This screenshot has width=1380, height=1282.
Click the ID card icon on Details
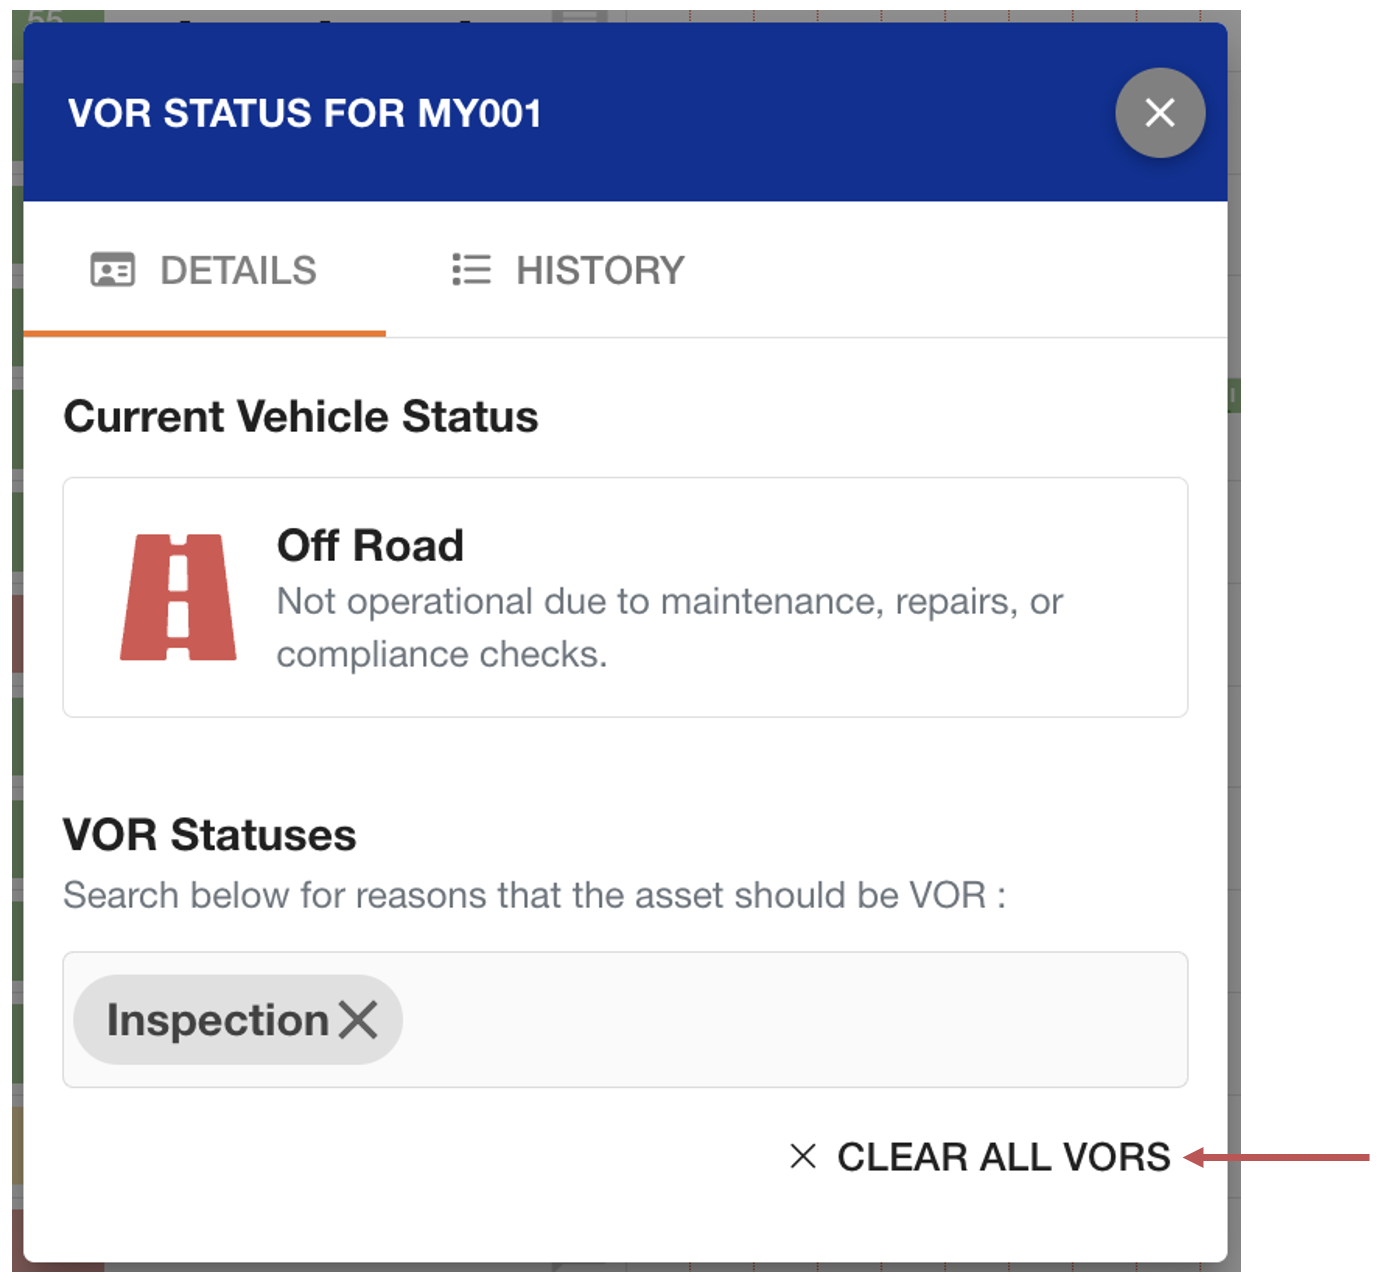pos(112,270)
